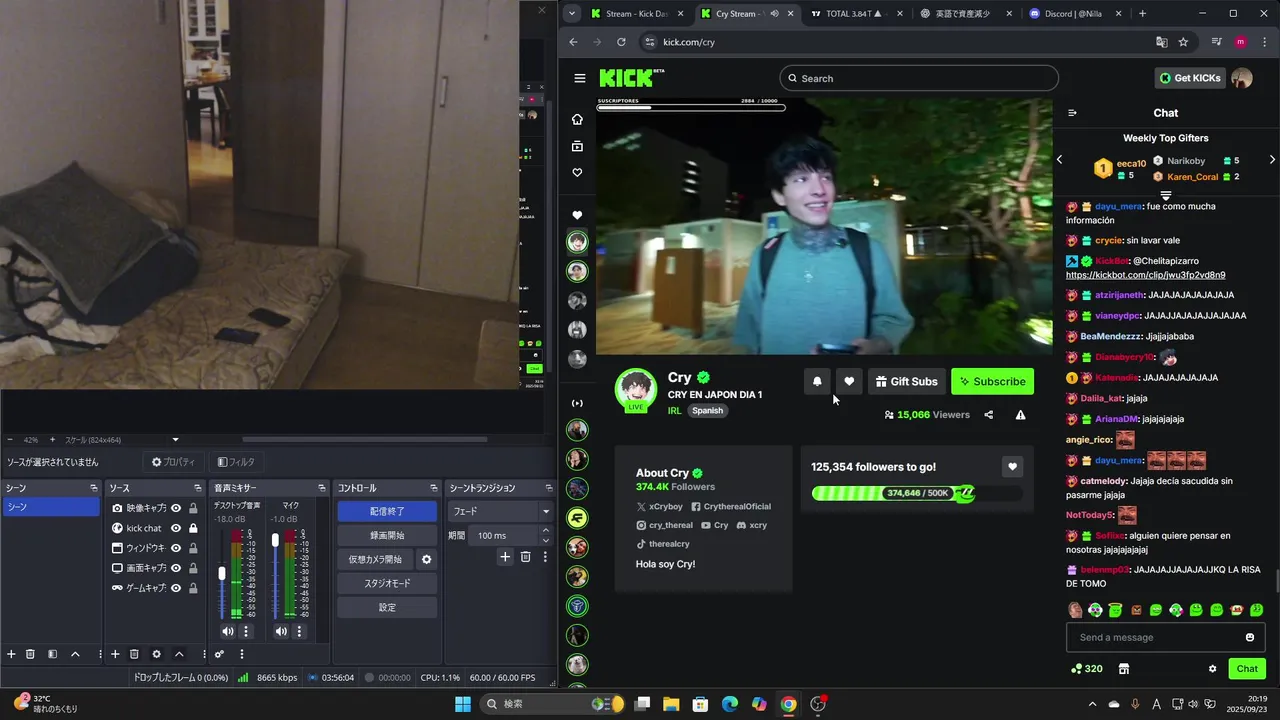Open Browse icon in the Kick sidebar
The height and width of the screenshot is (720, 1280).
pos(577,146)
